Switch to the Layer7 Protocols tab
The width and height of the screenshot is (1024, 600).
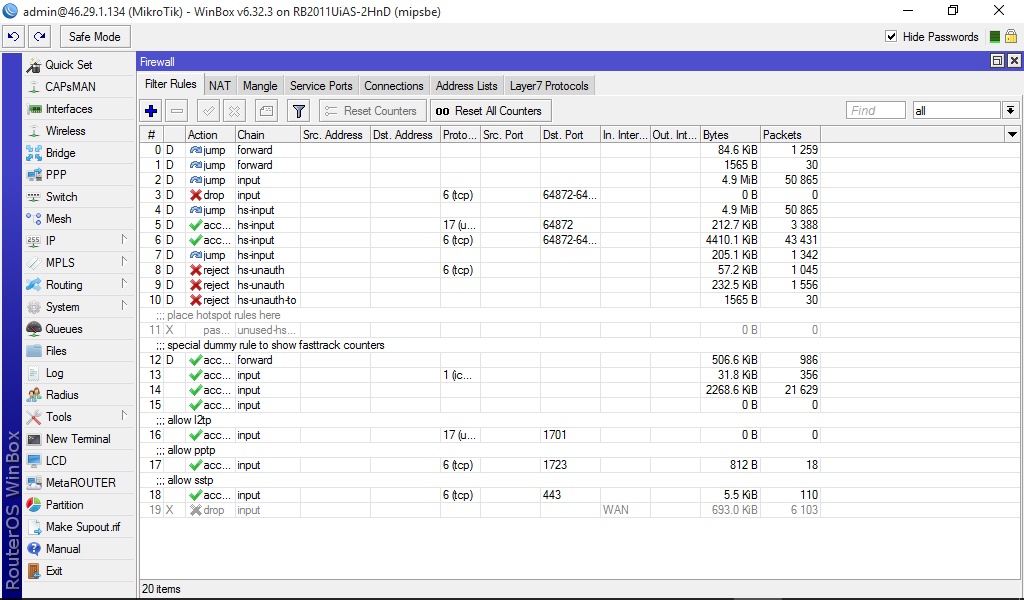point(549,86)
